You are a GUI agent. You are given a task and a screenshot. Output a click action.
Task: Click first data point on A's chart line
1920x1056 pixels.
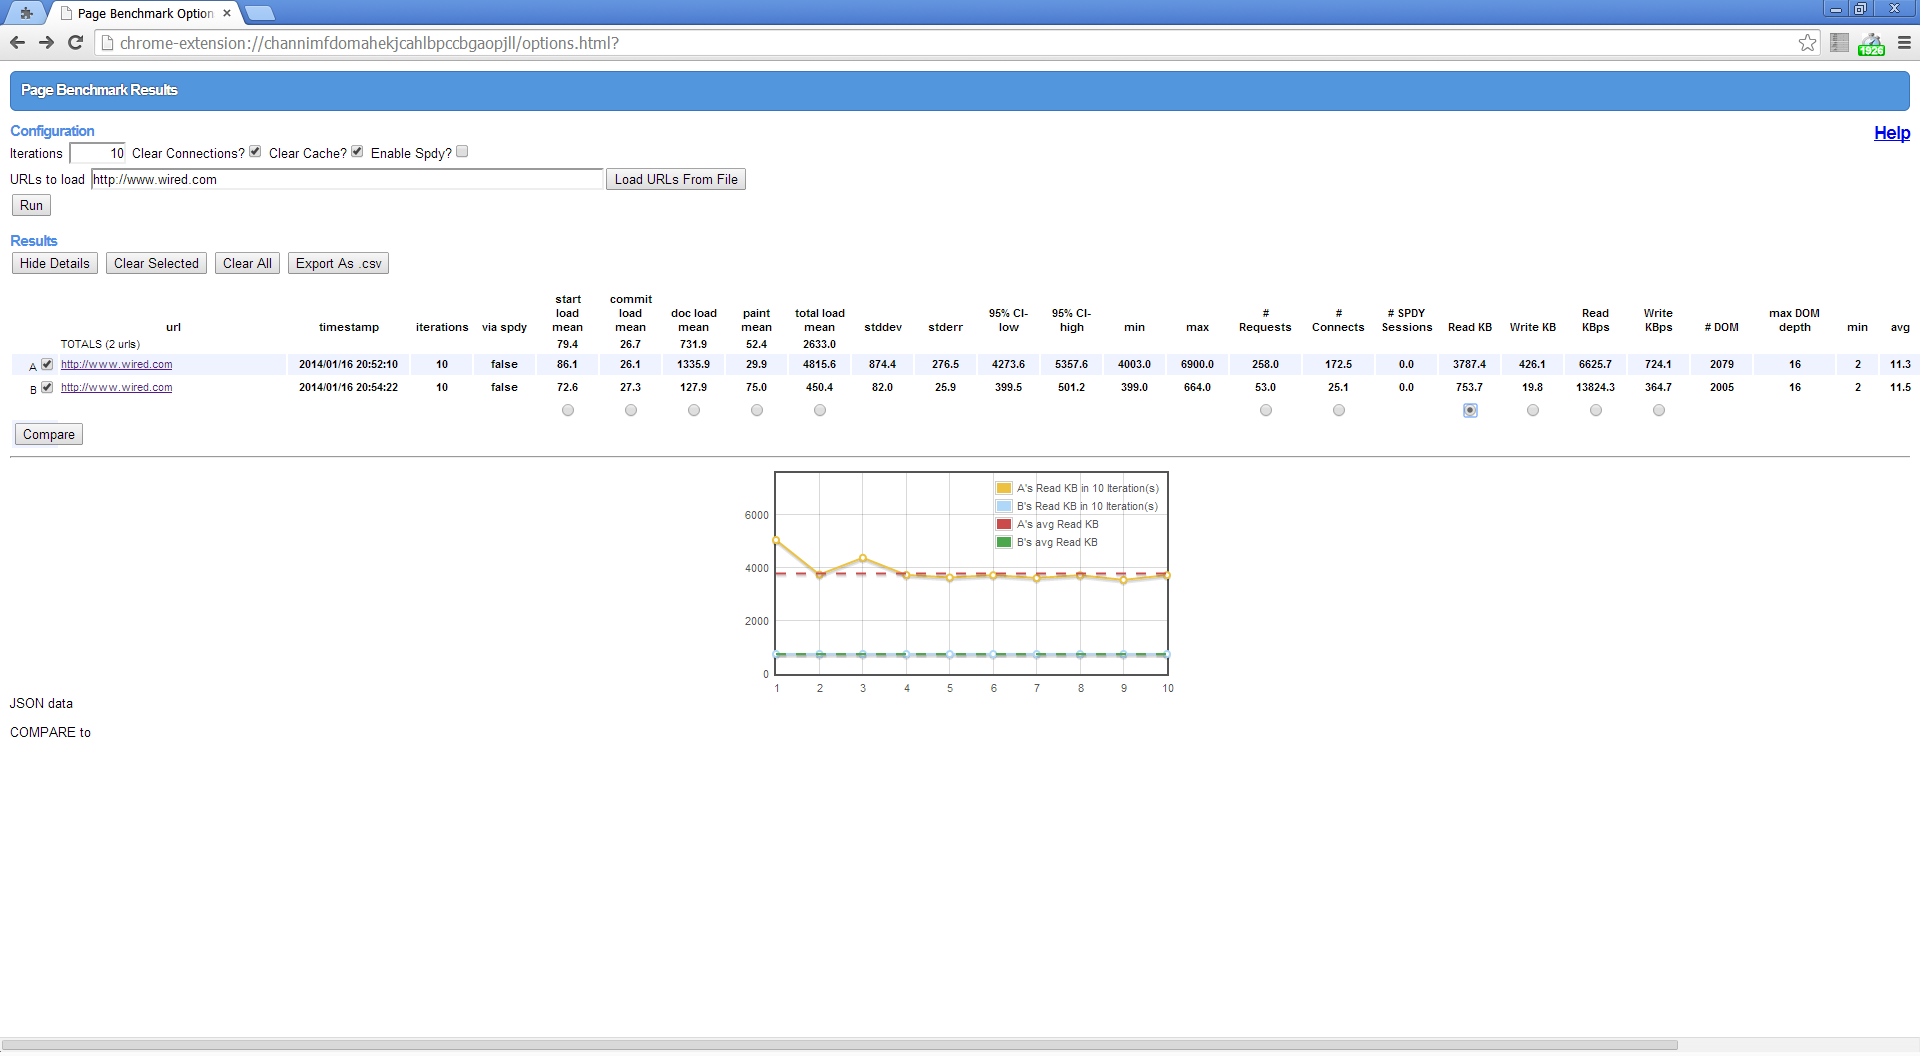[x=776, y=540]
